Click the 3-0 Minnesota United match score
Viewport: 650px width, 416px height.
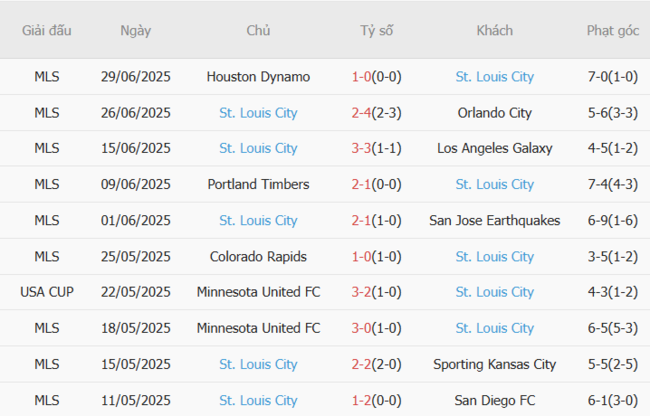pos(361,328)
